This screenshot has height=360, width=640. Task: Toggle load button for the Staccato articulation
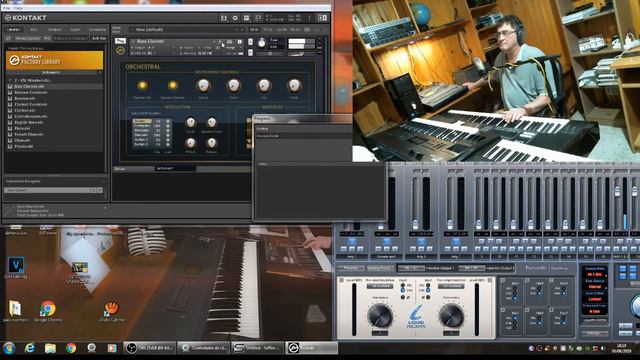click(167, 135)
